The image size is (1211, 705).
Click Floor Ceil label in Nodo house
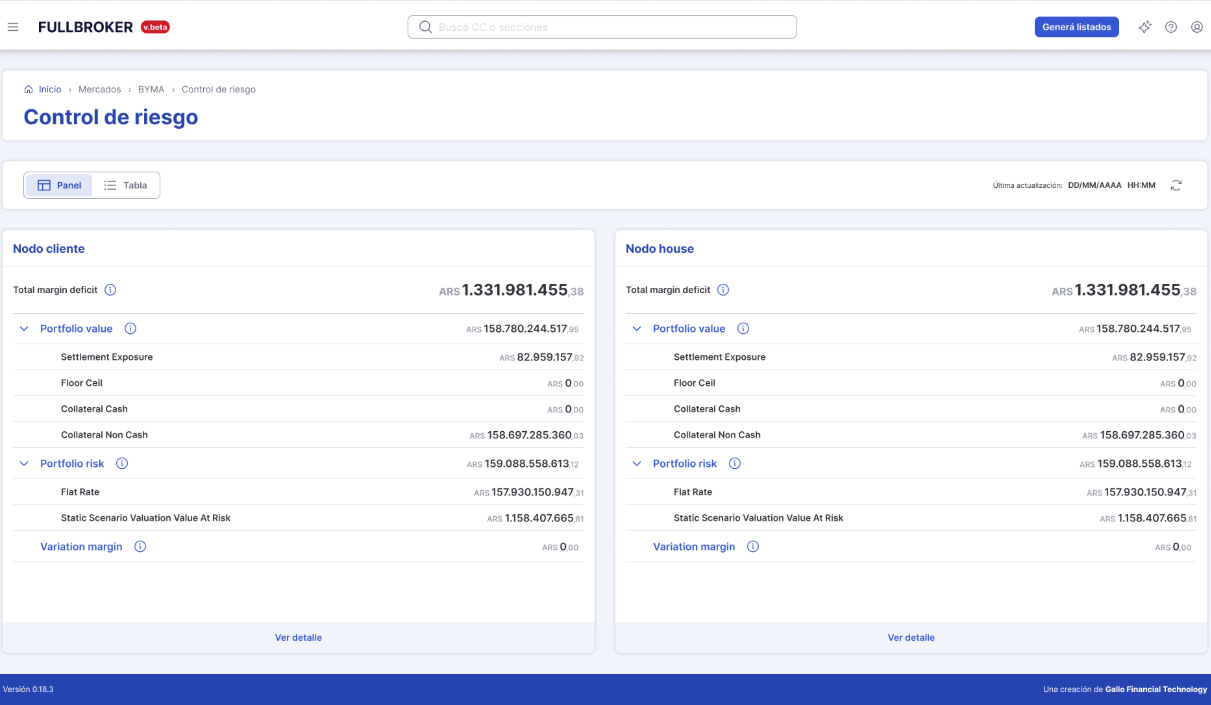tap(694, 383)
